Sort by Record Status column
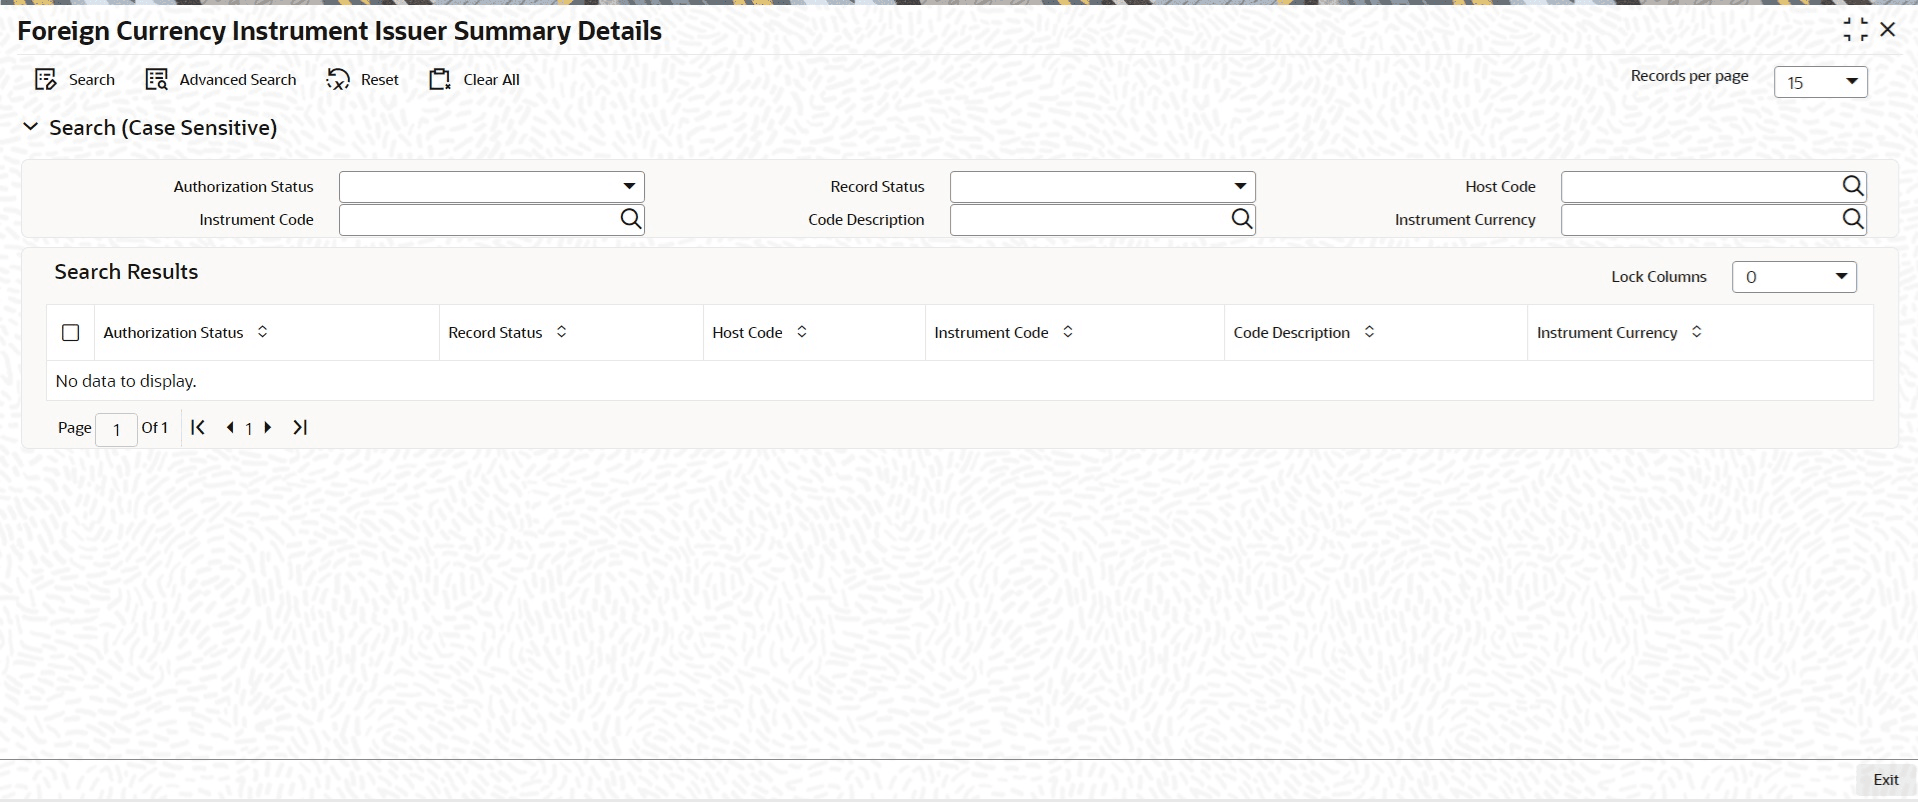 tap(561, 332)
